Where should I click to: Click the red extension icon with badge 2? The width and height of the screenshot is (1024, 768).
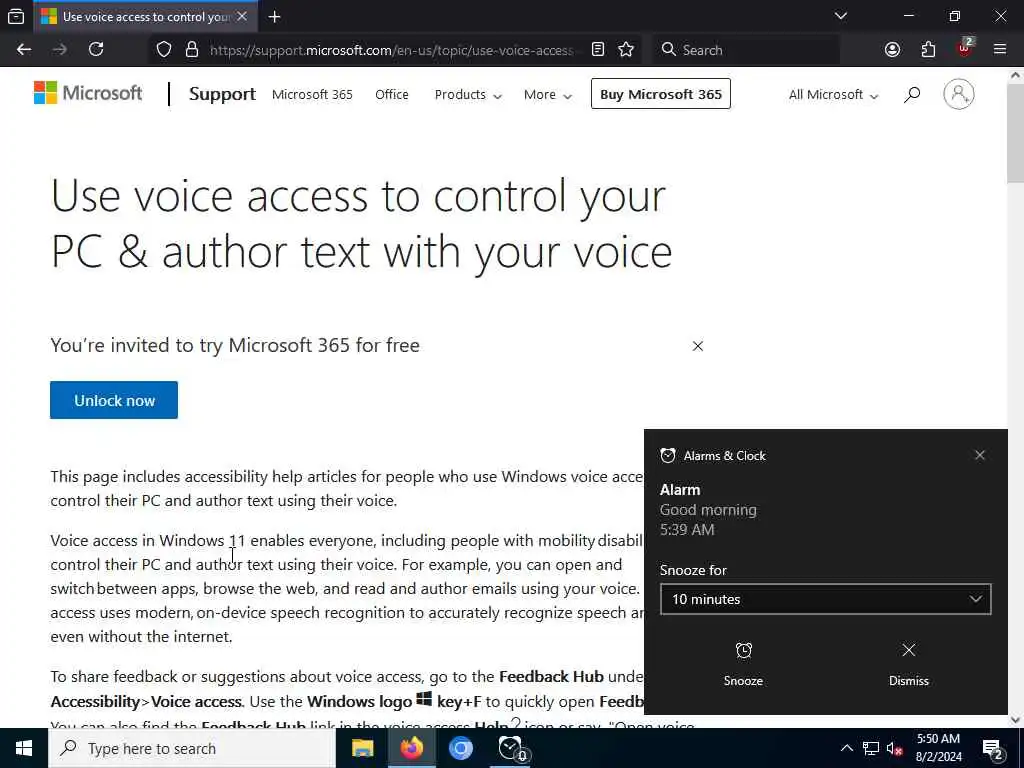965,48
